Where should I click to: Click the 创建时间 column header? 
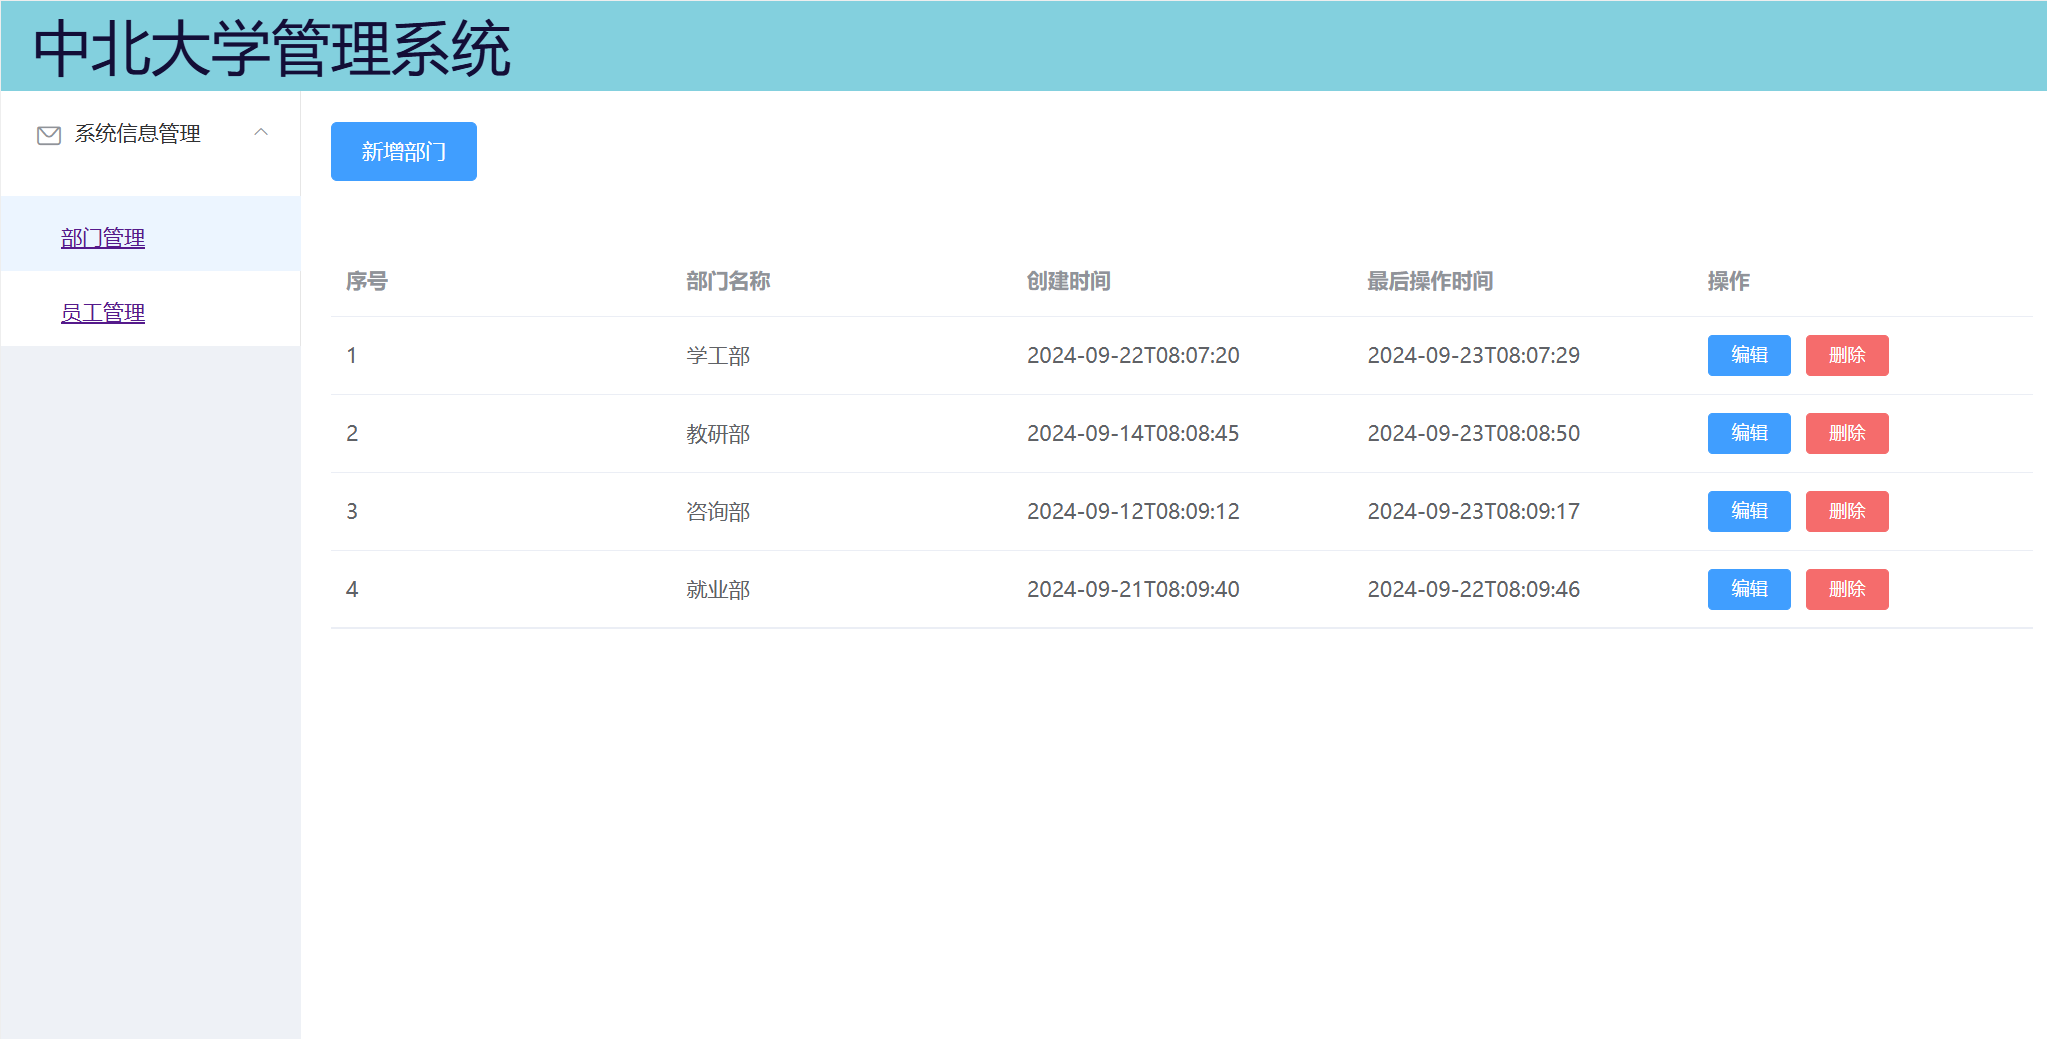[x=1068, y=282]
